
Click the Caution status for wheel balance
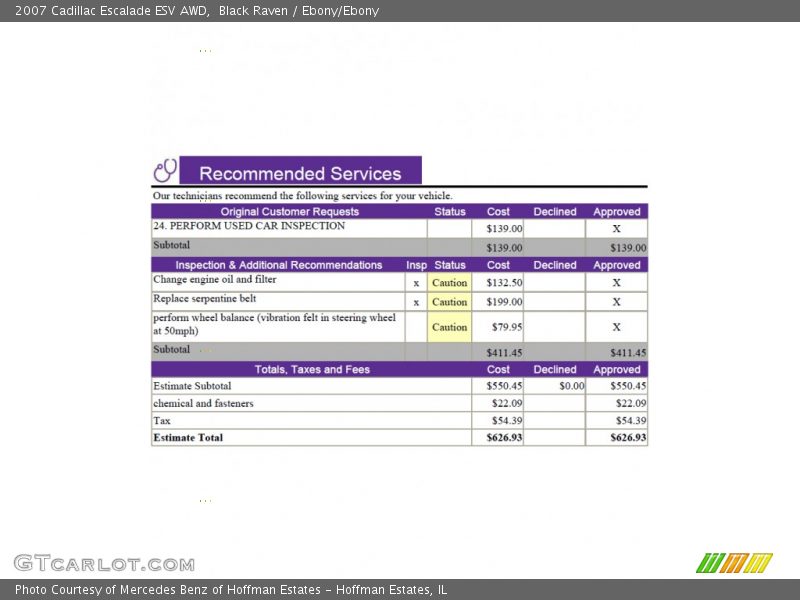click(449, 327)
